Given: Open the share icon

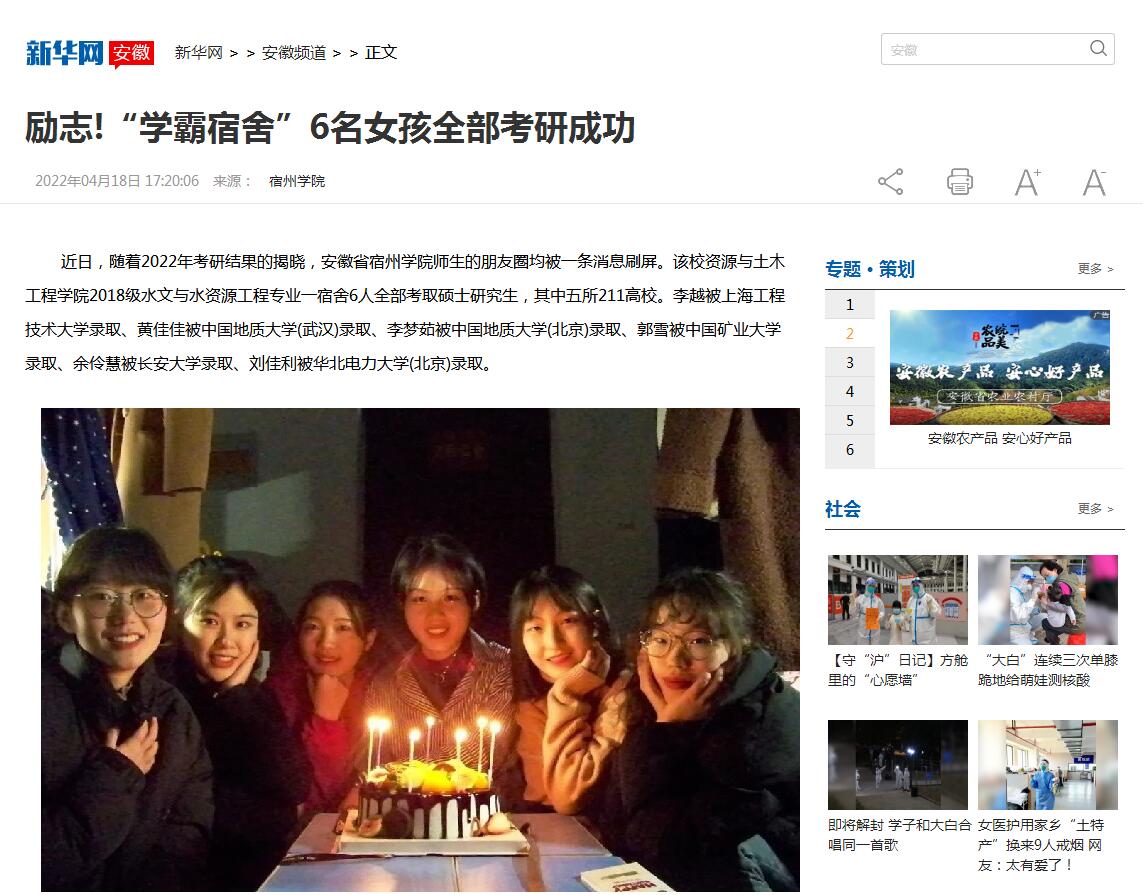Looking at the screenshot, I should click(x=891, y=181).
